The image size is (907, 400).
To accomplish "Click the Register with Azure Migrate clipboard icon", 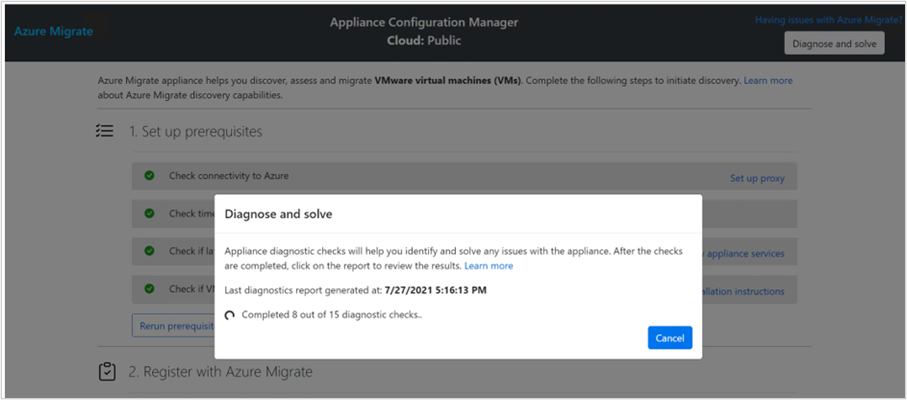I will tap(107, 372).
